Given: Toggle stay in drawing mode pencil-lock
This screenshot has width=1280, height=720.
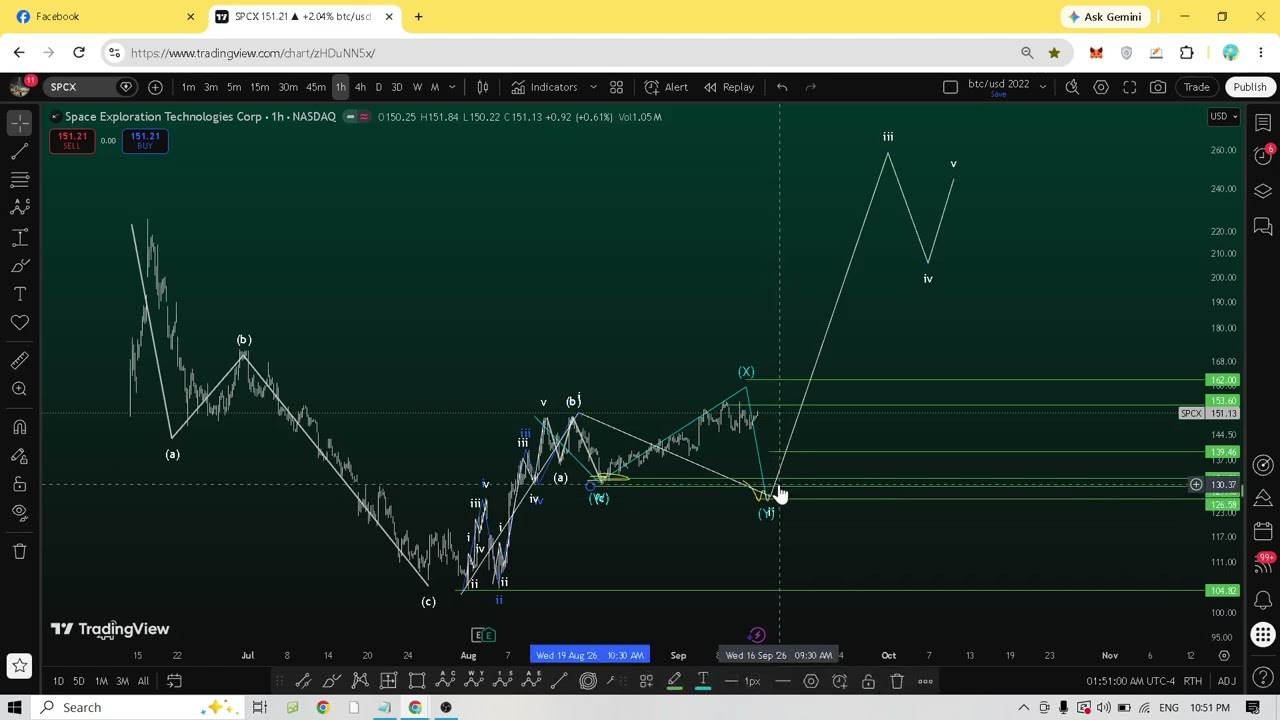Looking at the screenshot, I should tap(19, 456).
